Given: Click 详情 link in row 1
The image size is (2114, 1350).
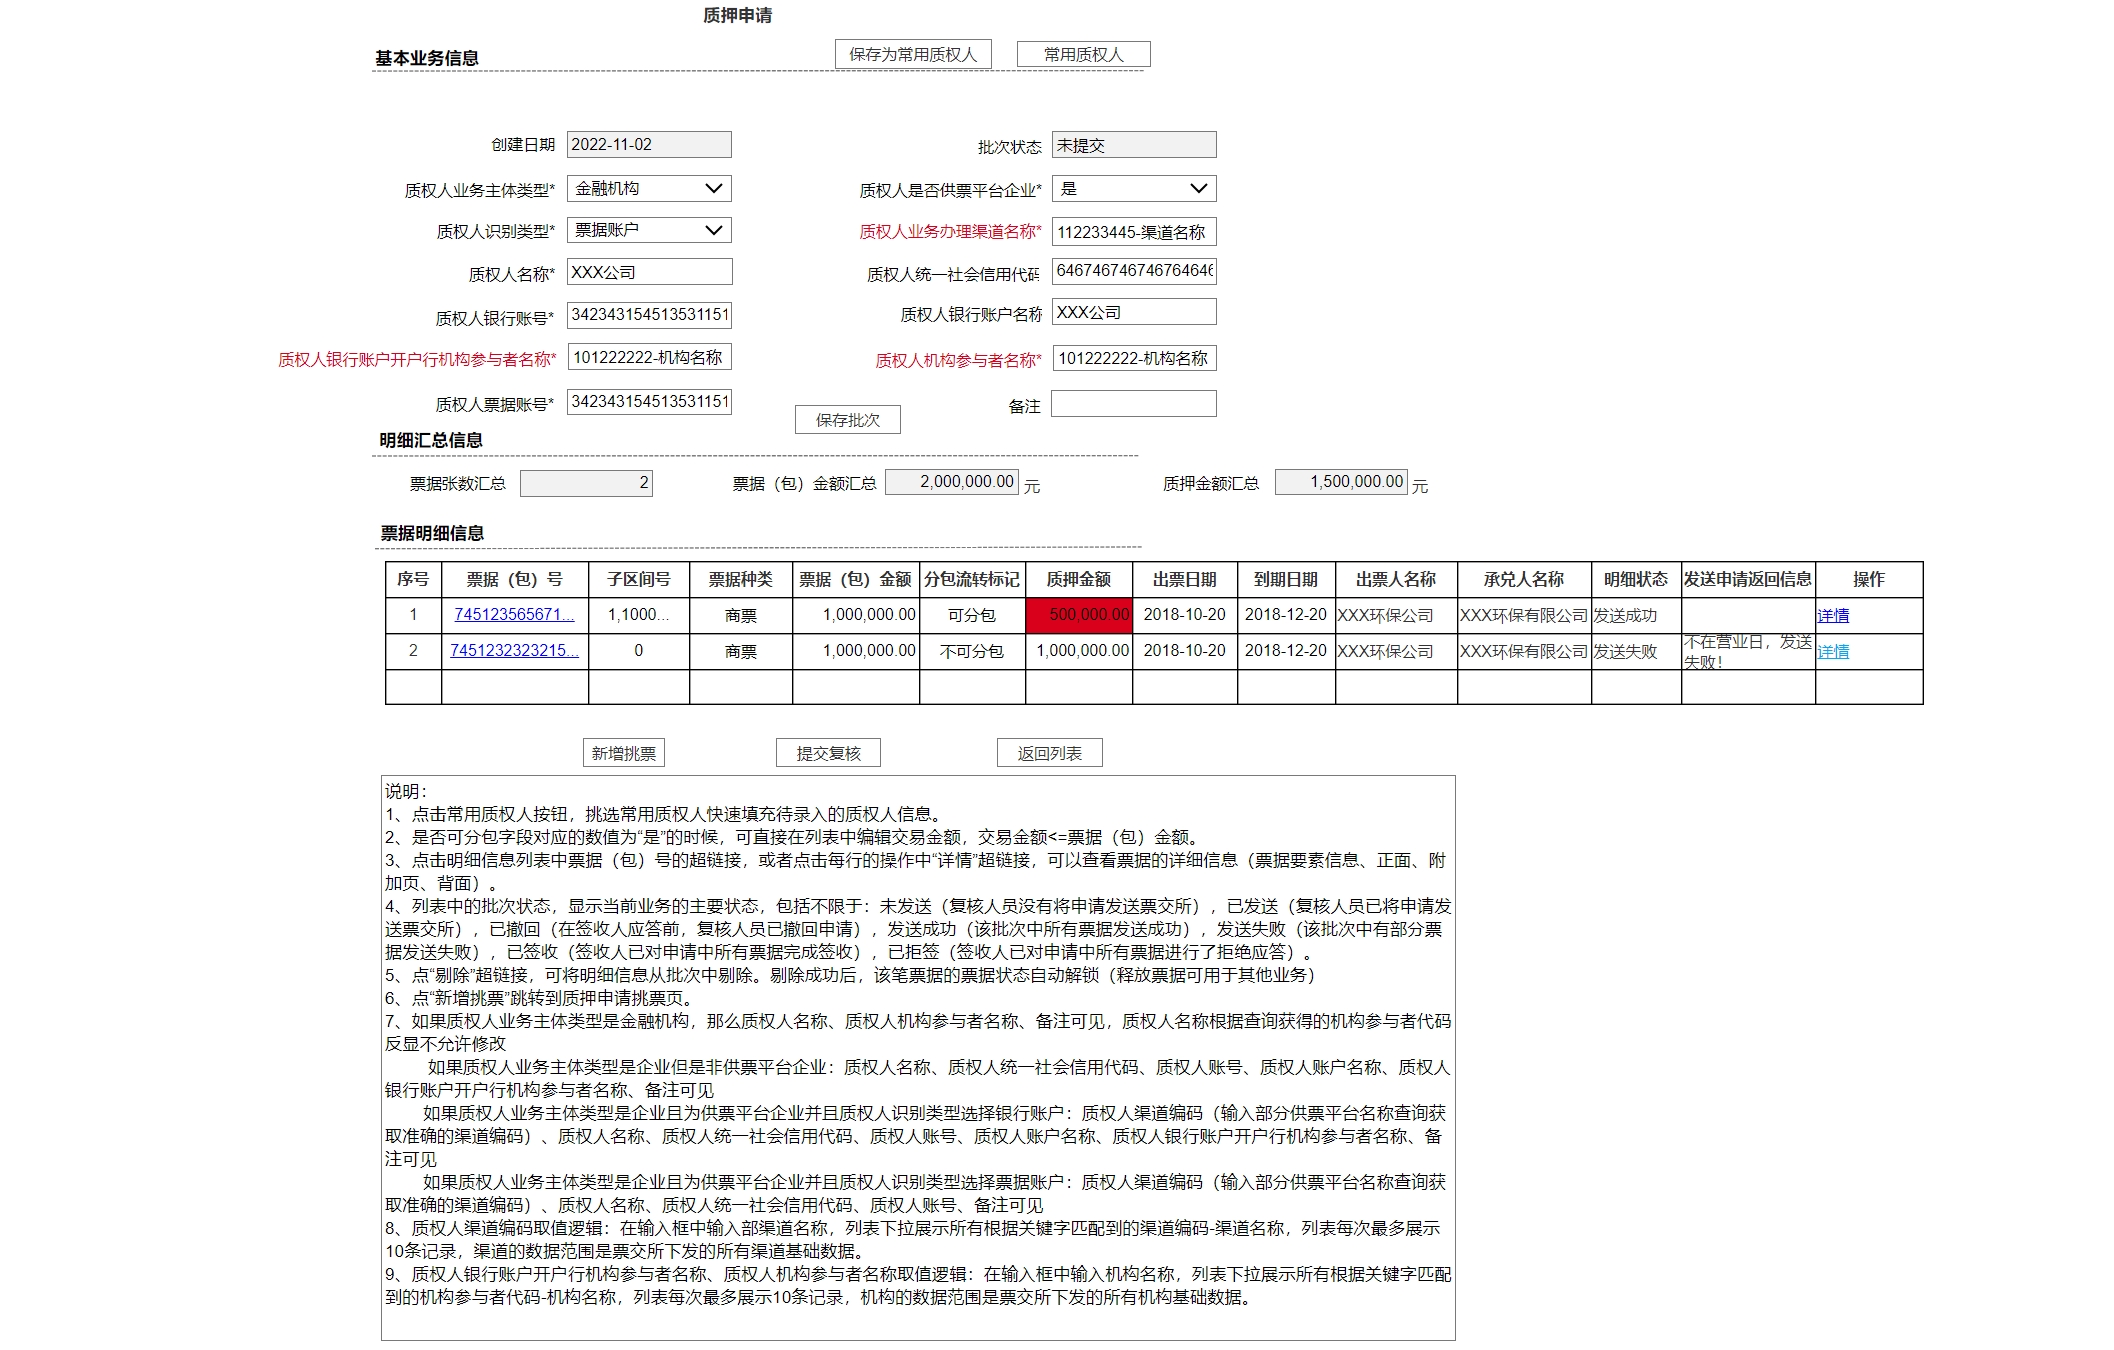Looking at the screenshot, I should pos(1833,616).
